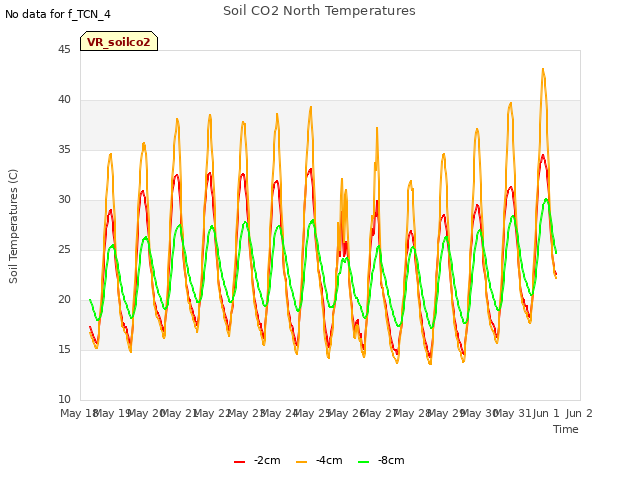Click the Jun 2 x-axis label
The image size is (640, 480).
point(579,413)
